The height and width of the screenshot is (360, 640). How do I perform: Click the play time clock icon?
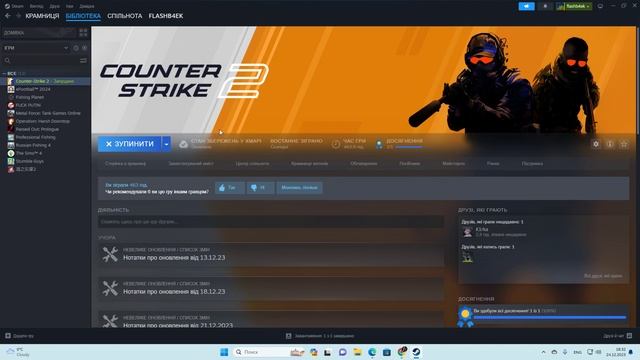coord(336,144)
